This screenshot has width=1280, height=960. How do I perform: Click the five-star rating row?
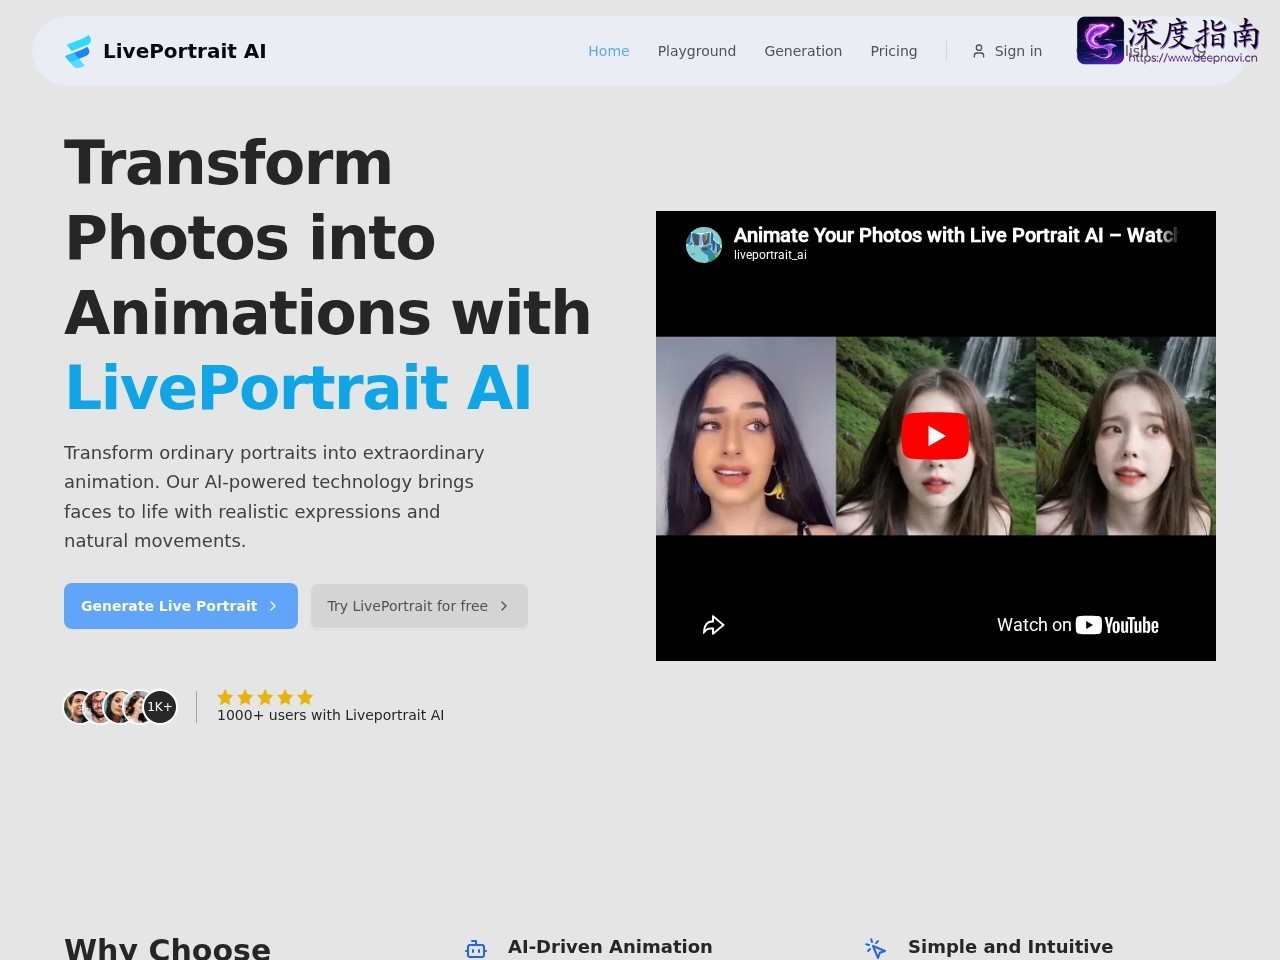pos(265,697)
